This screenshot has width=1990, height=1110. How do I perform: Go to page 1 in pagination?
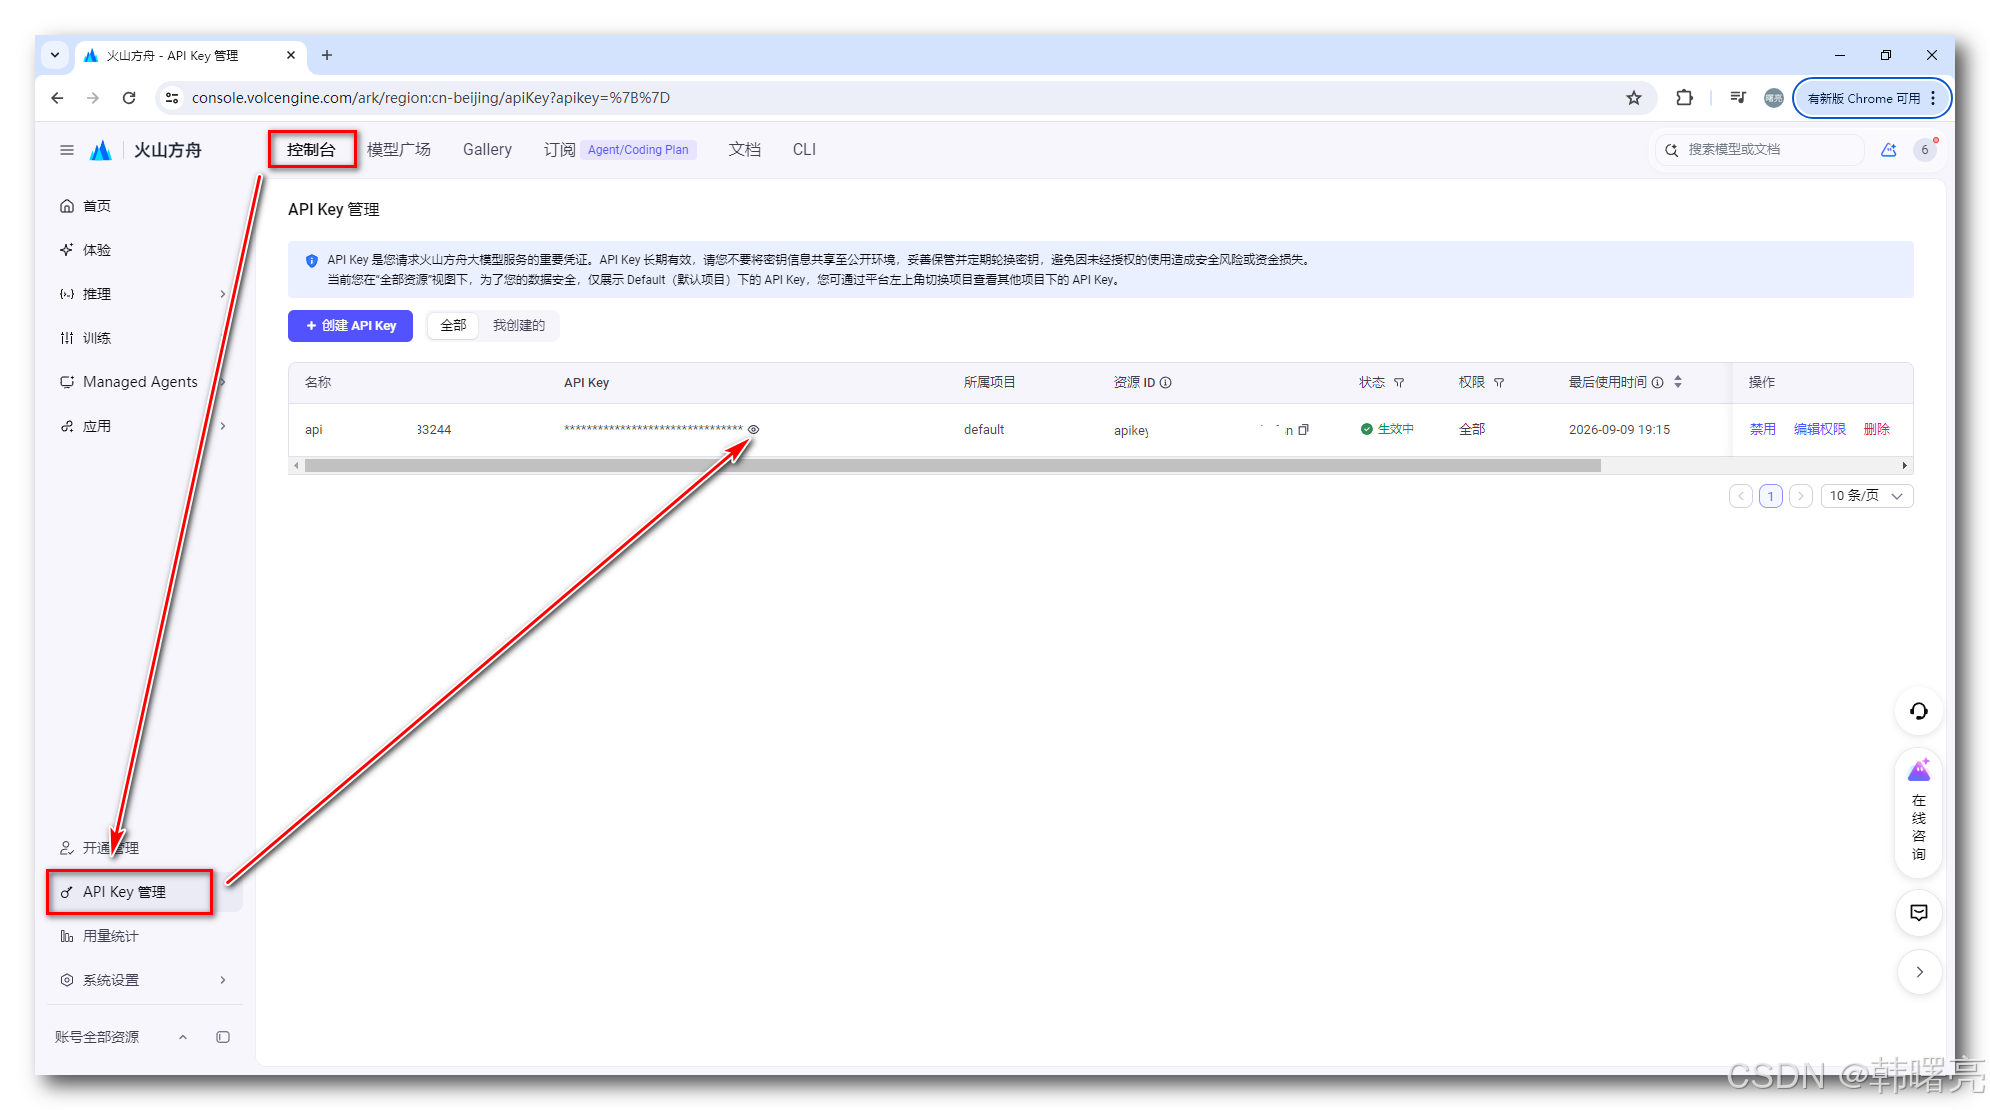[x=1771, y=496]
